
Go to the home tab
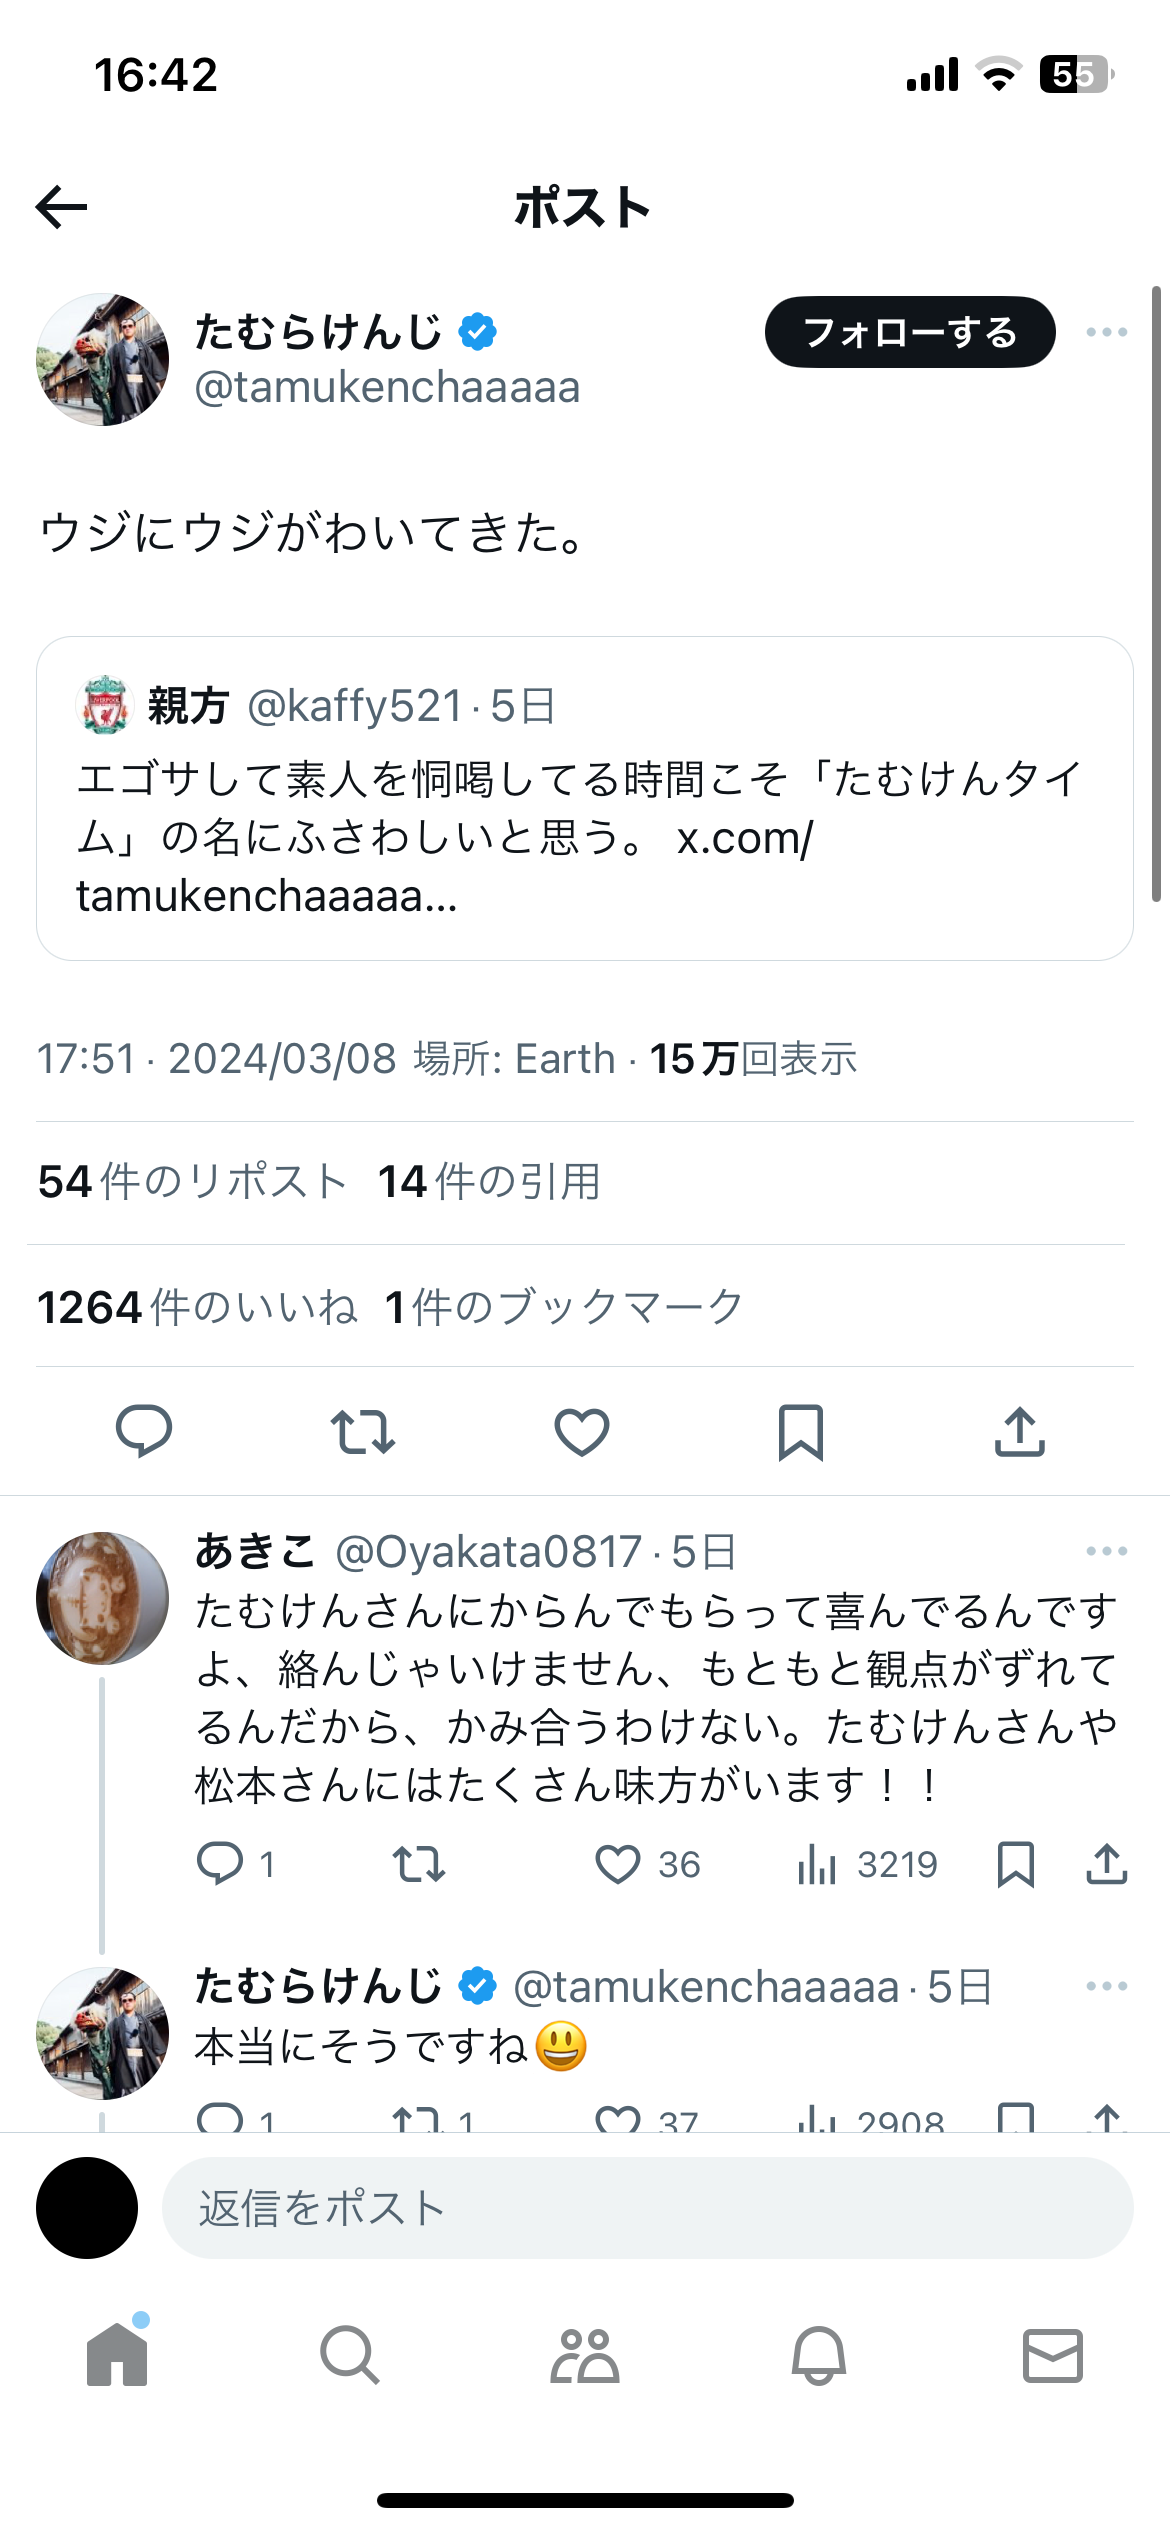point(117,2356)
